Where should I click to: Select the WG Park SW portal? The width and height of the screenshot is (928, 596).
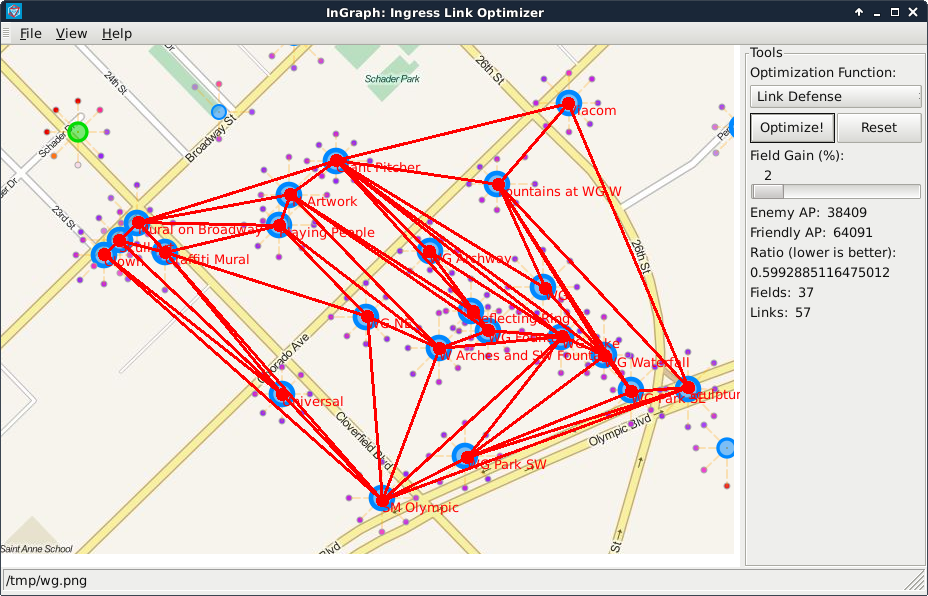pyautogui.click(x=465, y=457)
